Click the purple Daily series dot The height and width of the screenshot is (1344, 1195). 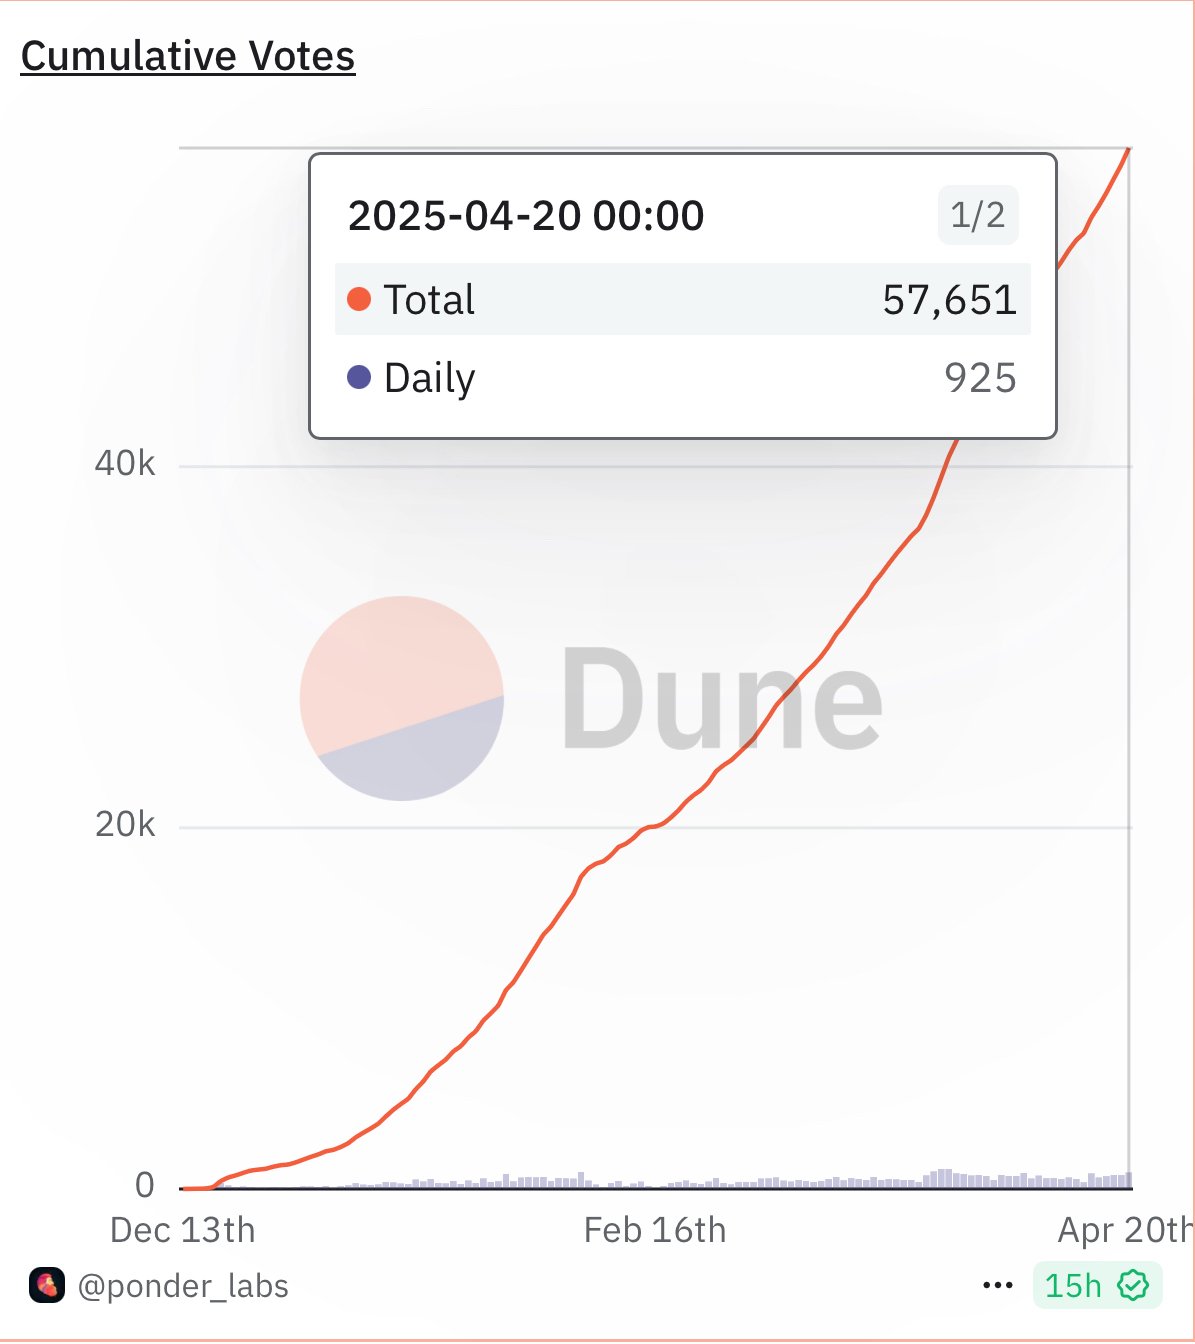point(359,377)
